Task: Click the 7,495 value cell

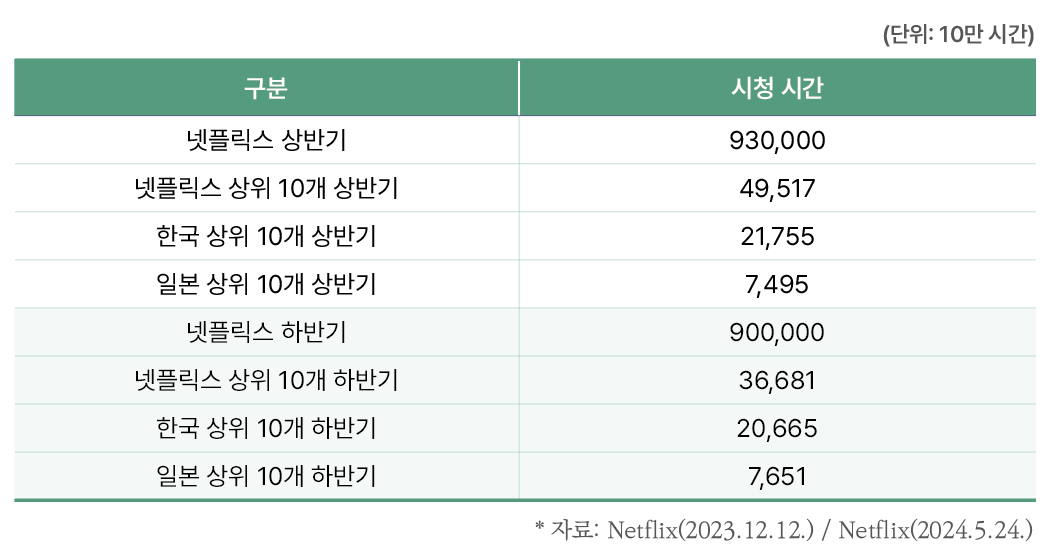Action: click(777, 284)
